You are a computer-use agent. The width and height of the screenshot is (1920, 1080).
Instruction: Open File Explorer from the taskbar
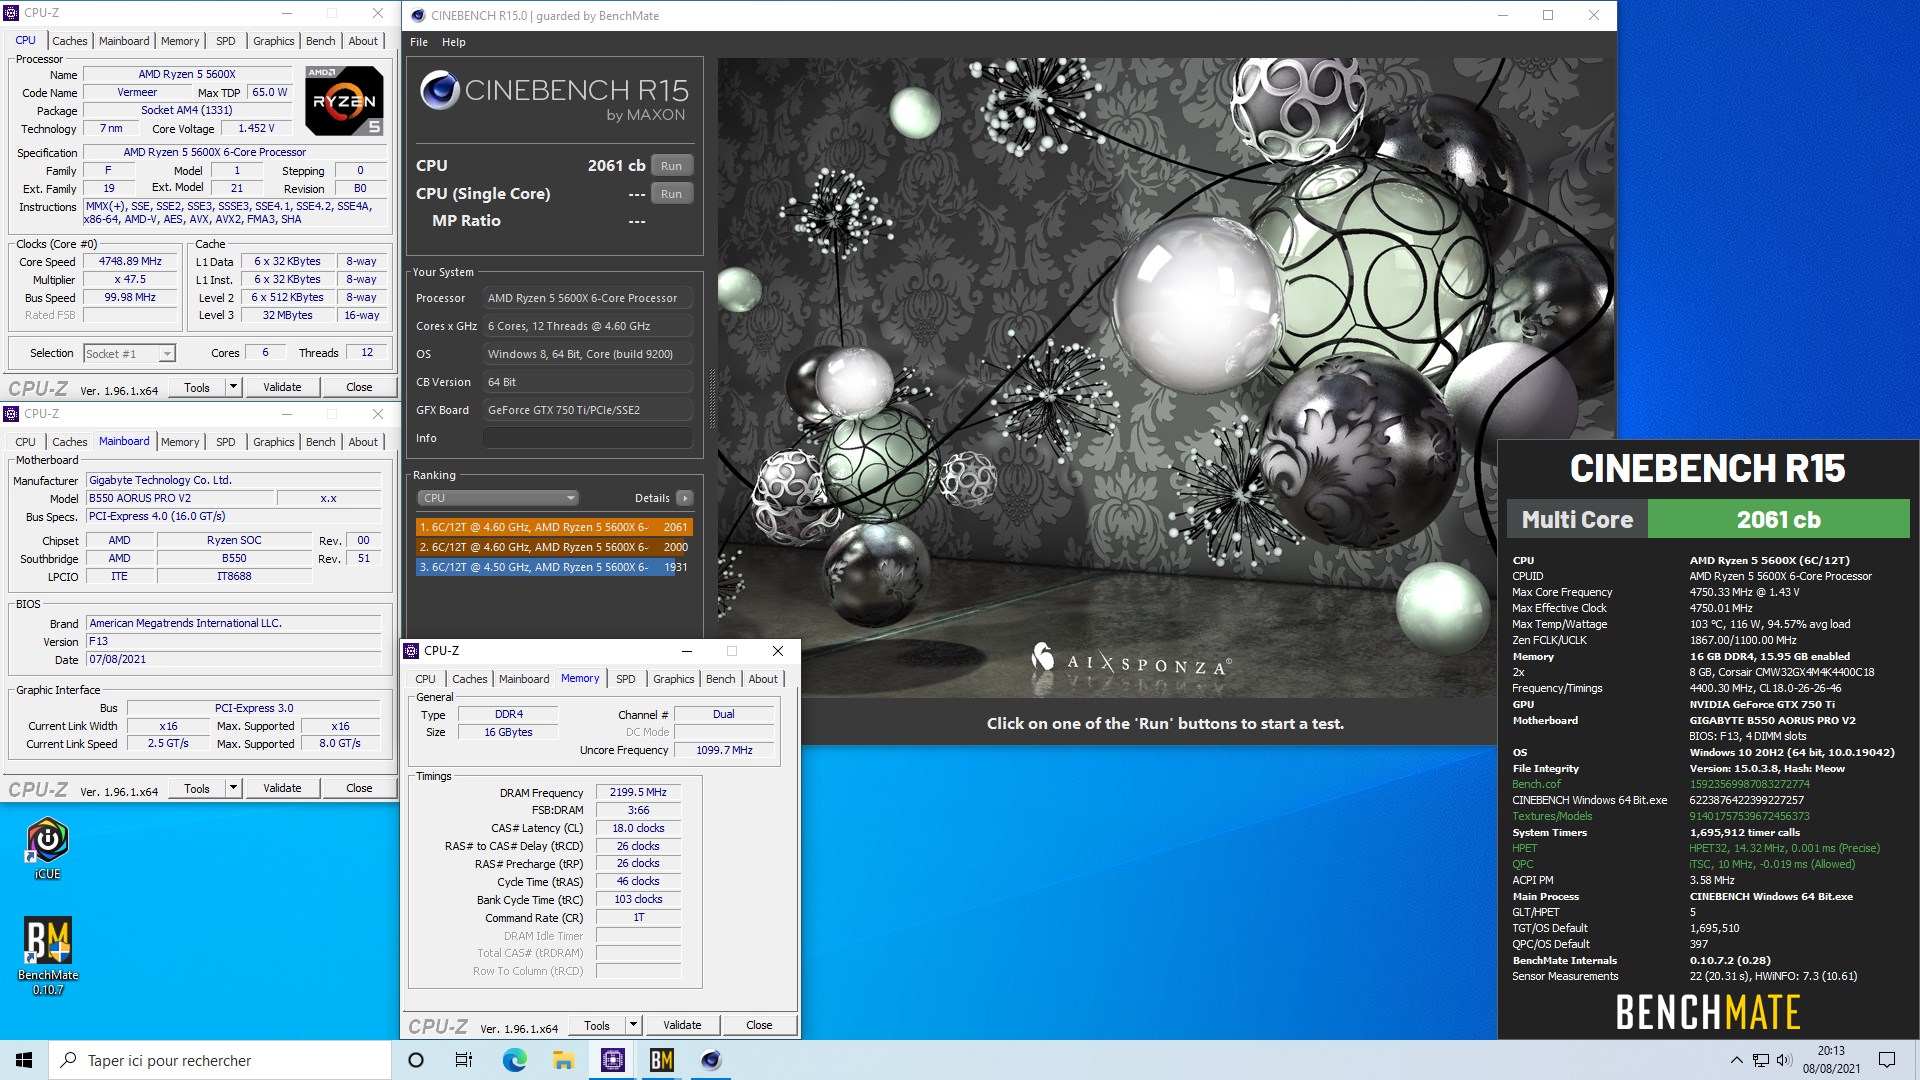[x=563, y=1060]
